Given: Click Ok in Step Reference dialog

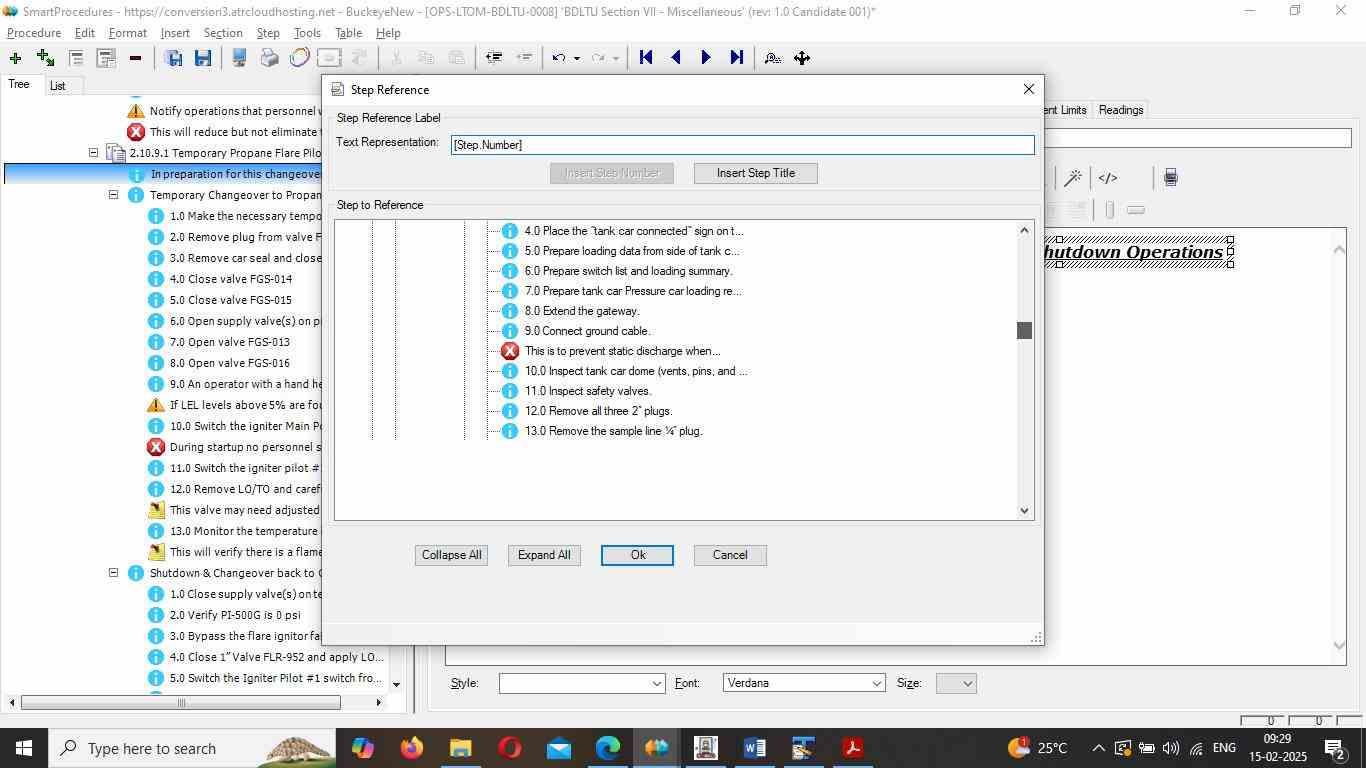Looking at the screenshot, I should tap(637, 555).
